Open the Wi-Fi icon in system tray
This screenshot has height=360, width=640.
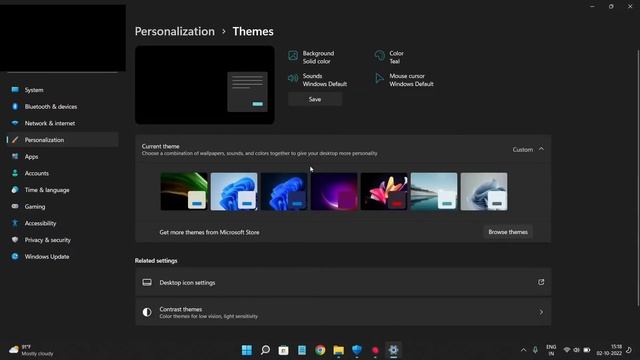tap(567, 350)
